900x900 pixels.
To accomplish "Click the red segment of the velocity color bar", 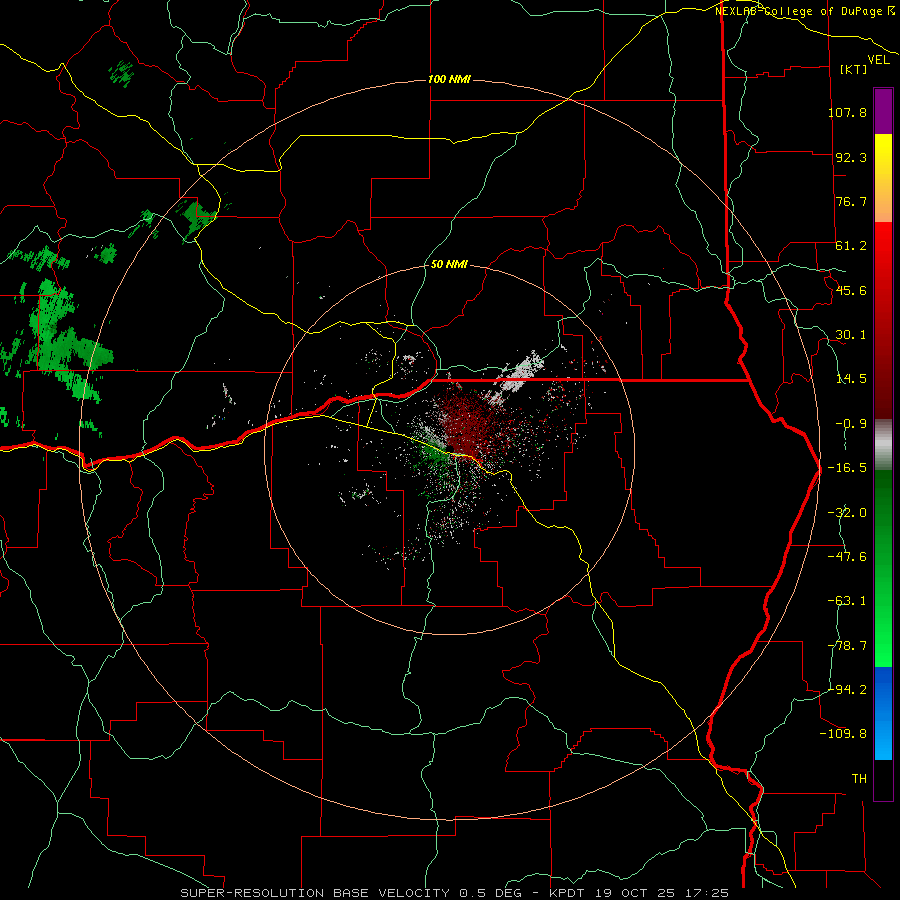I will [883, 320].
